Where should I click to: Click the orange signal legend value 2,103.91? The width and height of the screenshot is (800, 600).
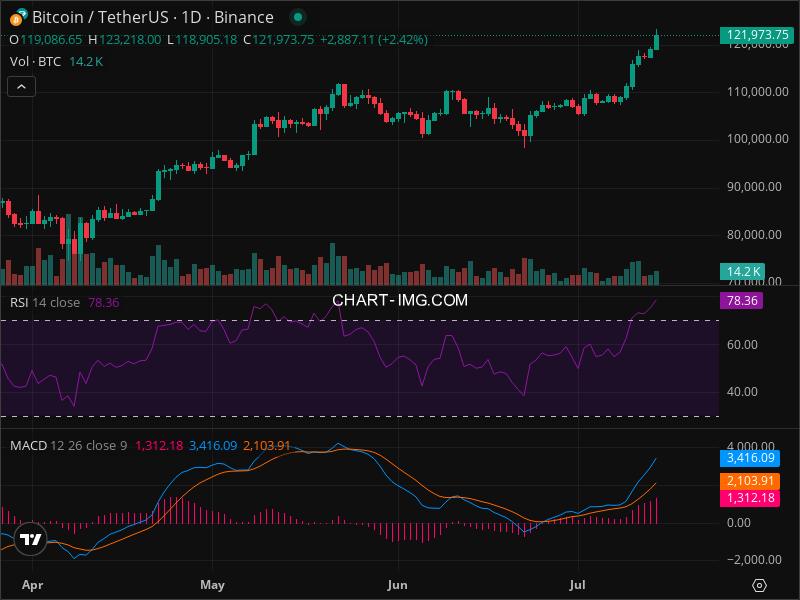point(267,446)
